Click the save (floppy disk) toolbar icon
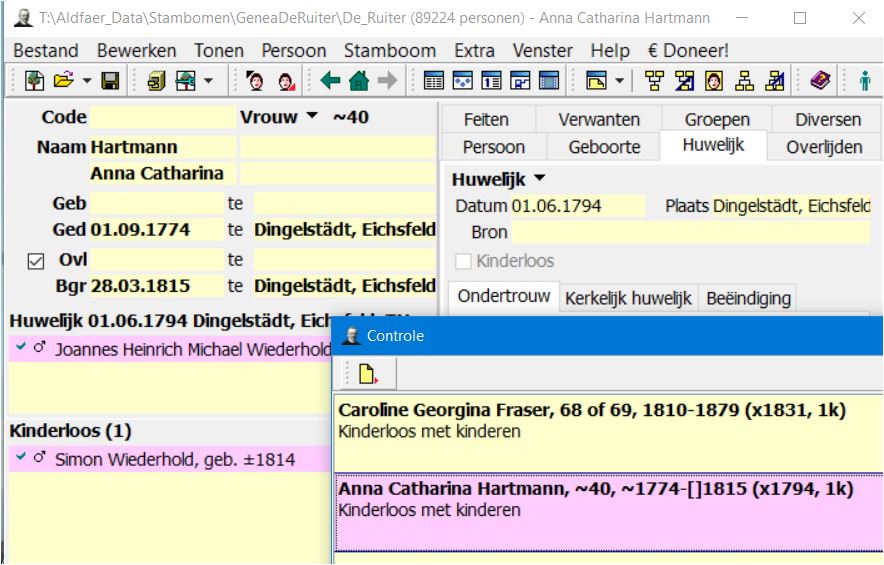884x565 pixels. (x=110, y=81)
